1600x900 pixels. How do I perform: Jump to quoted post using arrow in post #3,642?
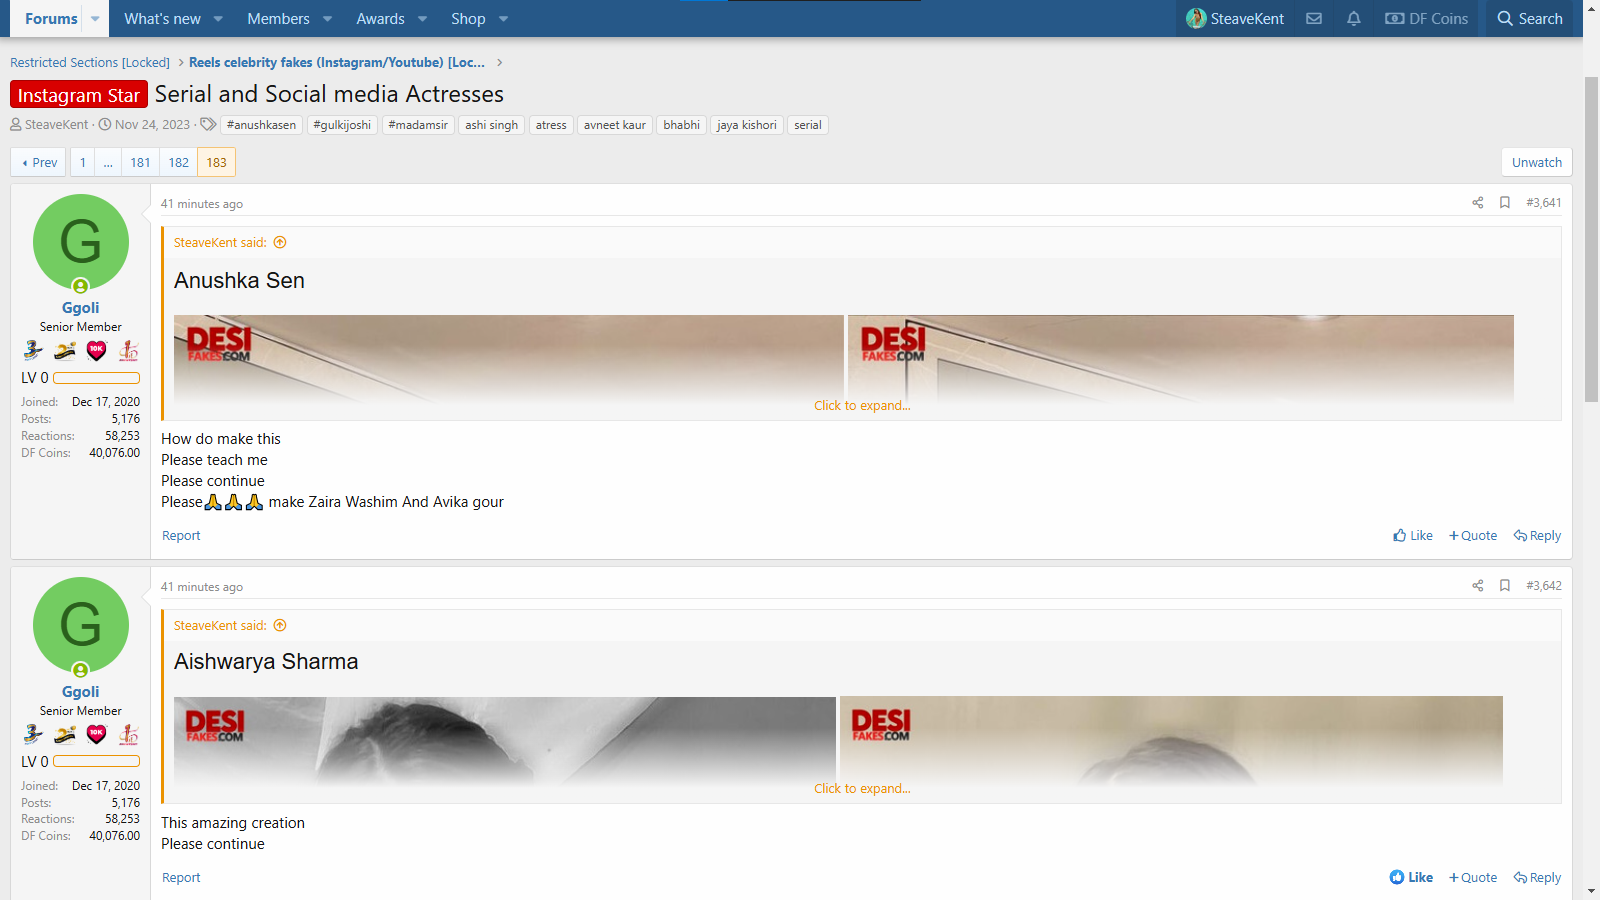(x=280, y=626)
